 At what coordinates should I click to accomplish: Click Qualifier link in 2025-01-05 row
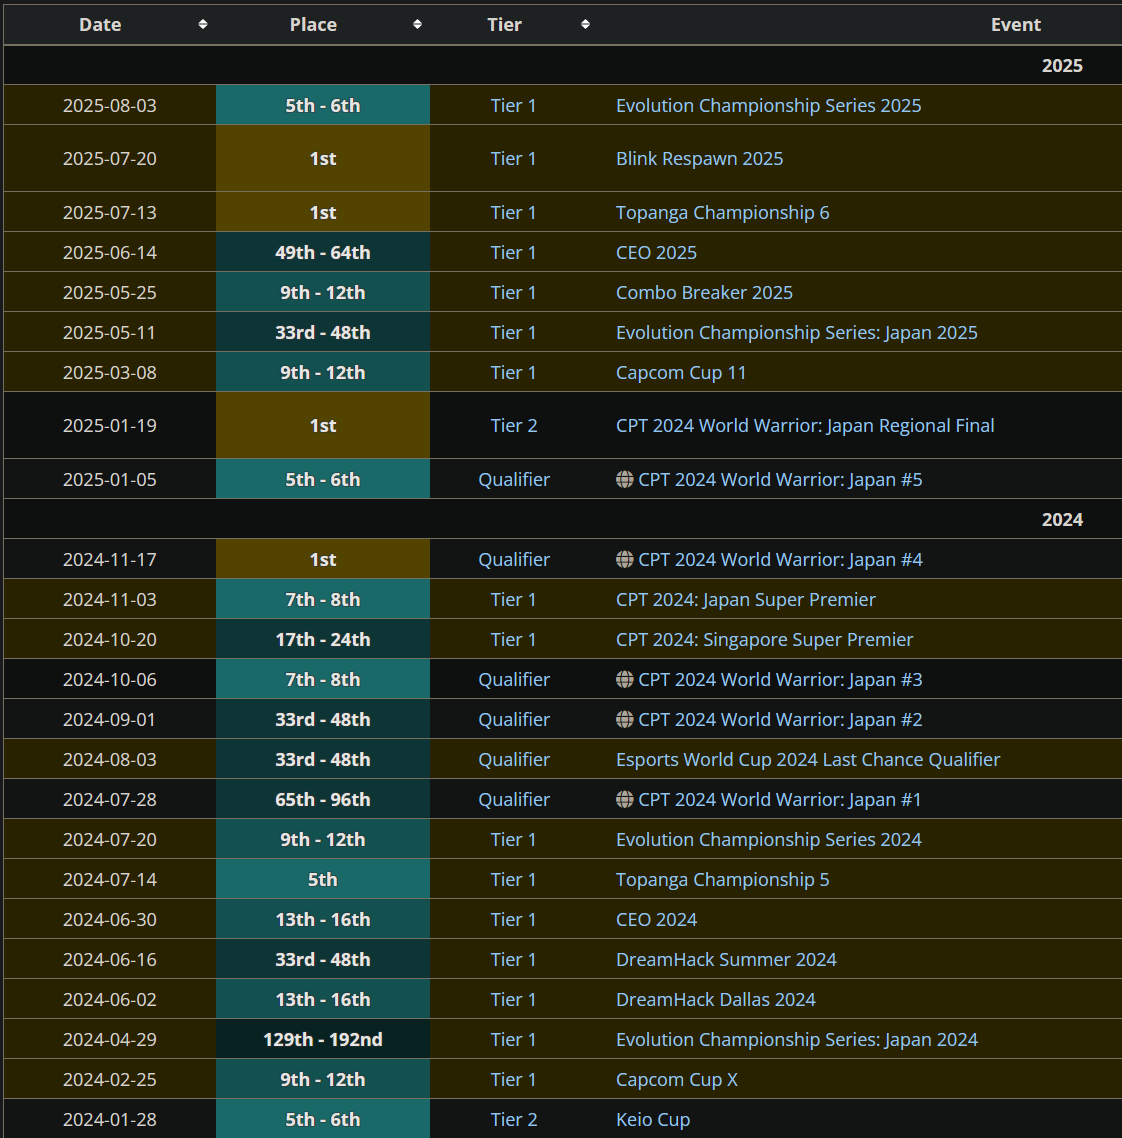click(514, 480)
